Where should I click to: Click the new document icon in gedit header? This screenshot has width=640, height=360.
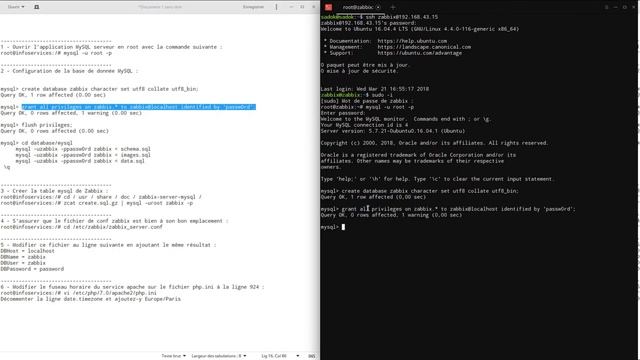[x=36, y=7]
